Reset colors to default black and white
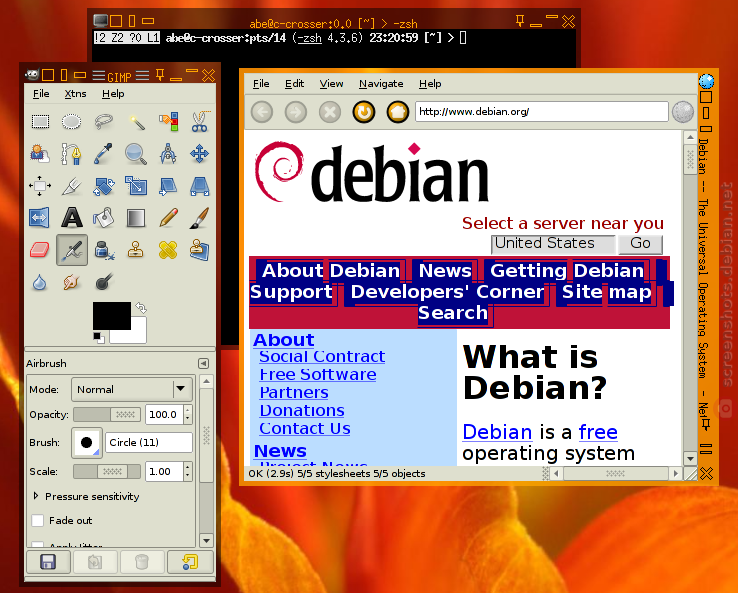Image resolution: width=738 pixels, height=593 pixels. [x=99, y=338]
